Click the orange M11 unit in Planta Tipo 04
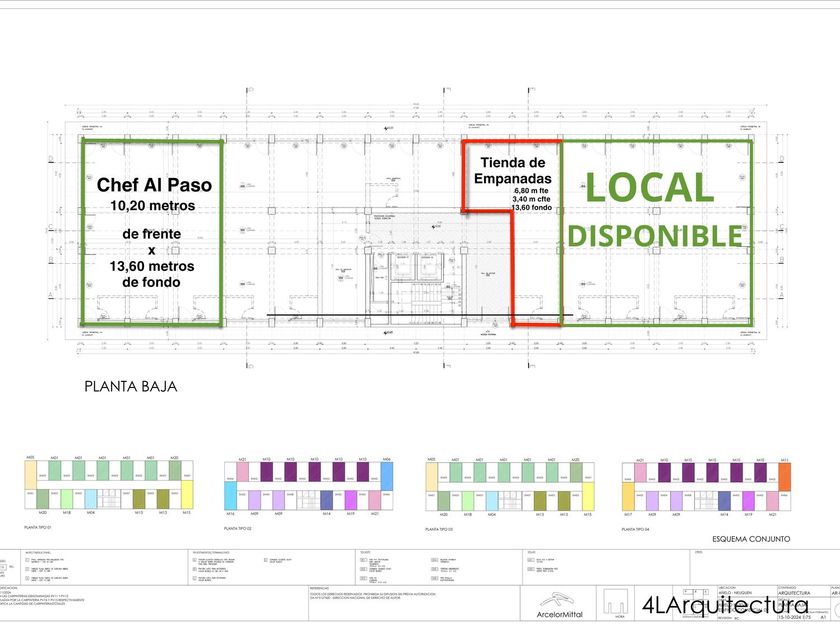The image size is (840, 630). [x=784, y=477]
